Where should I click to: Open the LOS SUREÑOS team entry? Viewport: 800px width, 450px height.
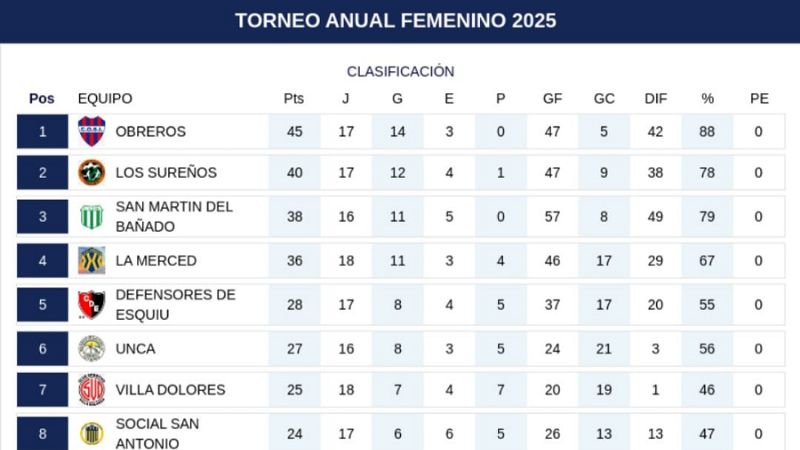point(166,173)
